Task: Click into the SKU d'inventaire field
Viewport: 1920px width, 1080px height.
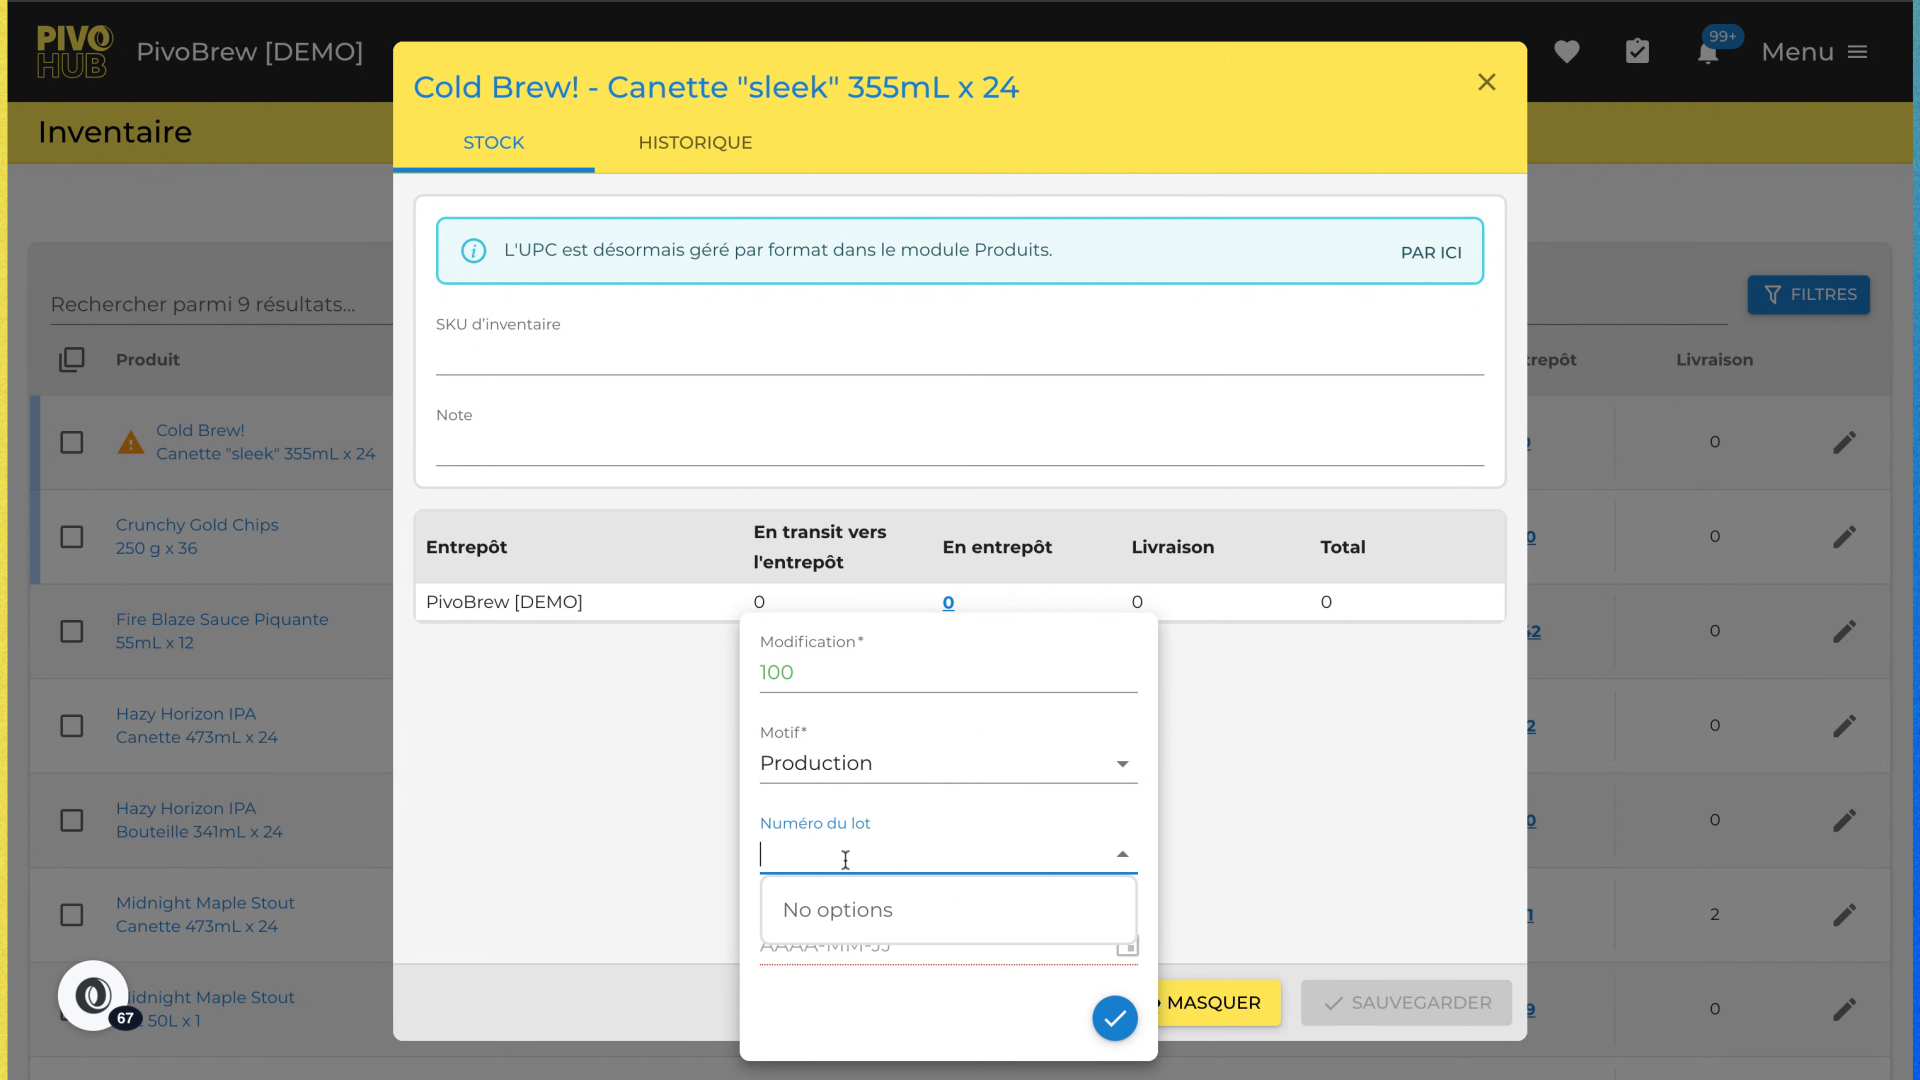Action: click(x=958, y=357)
